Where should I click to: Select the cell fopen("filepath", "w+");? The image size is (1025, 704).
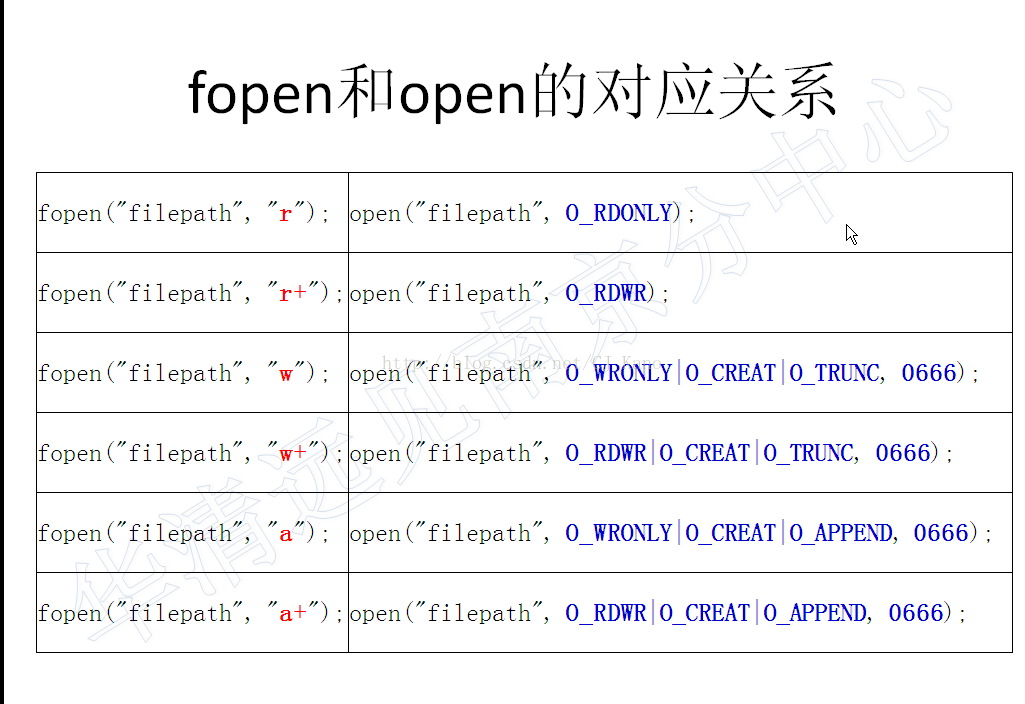[192, 452]
